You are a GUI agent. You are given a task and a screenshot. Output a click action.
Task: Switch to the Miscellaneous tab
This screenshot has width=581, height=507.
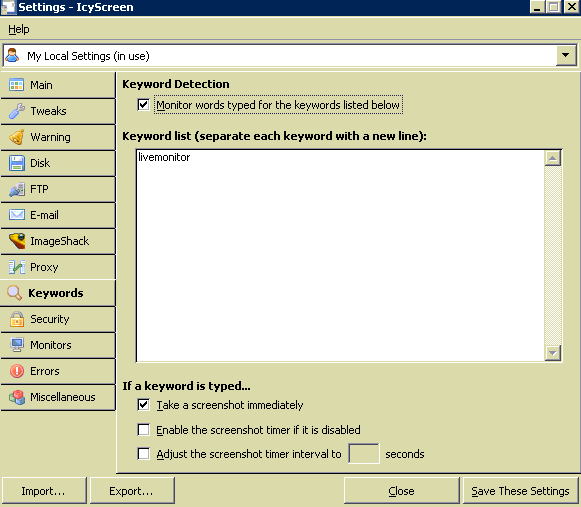point(58,397)
